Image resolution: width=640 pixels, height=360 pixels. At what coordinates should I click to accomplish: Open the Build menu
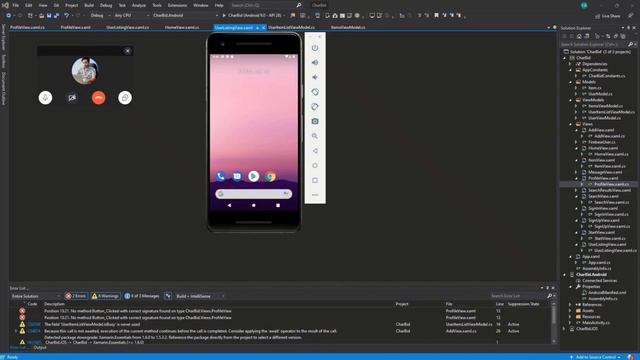click(x=89, y=5)
